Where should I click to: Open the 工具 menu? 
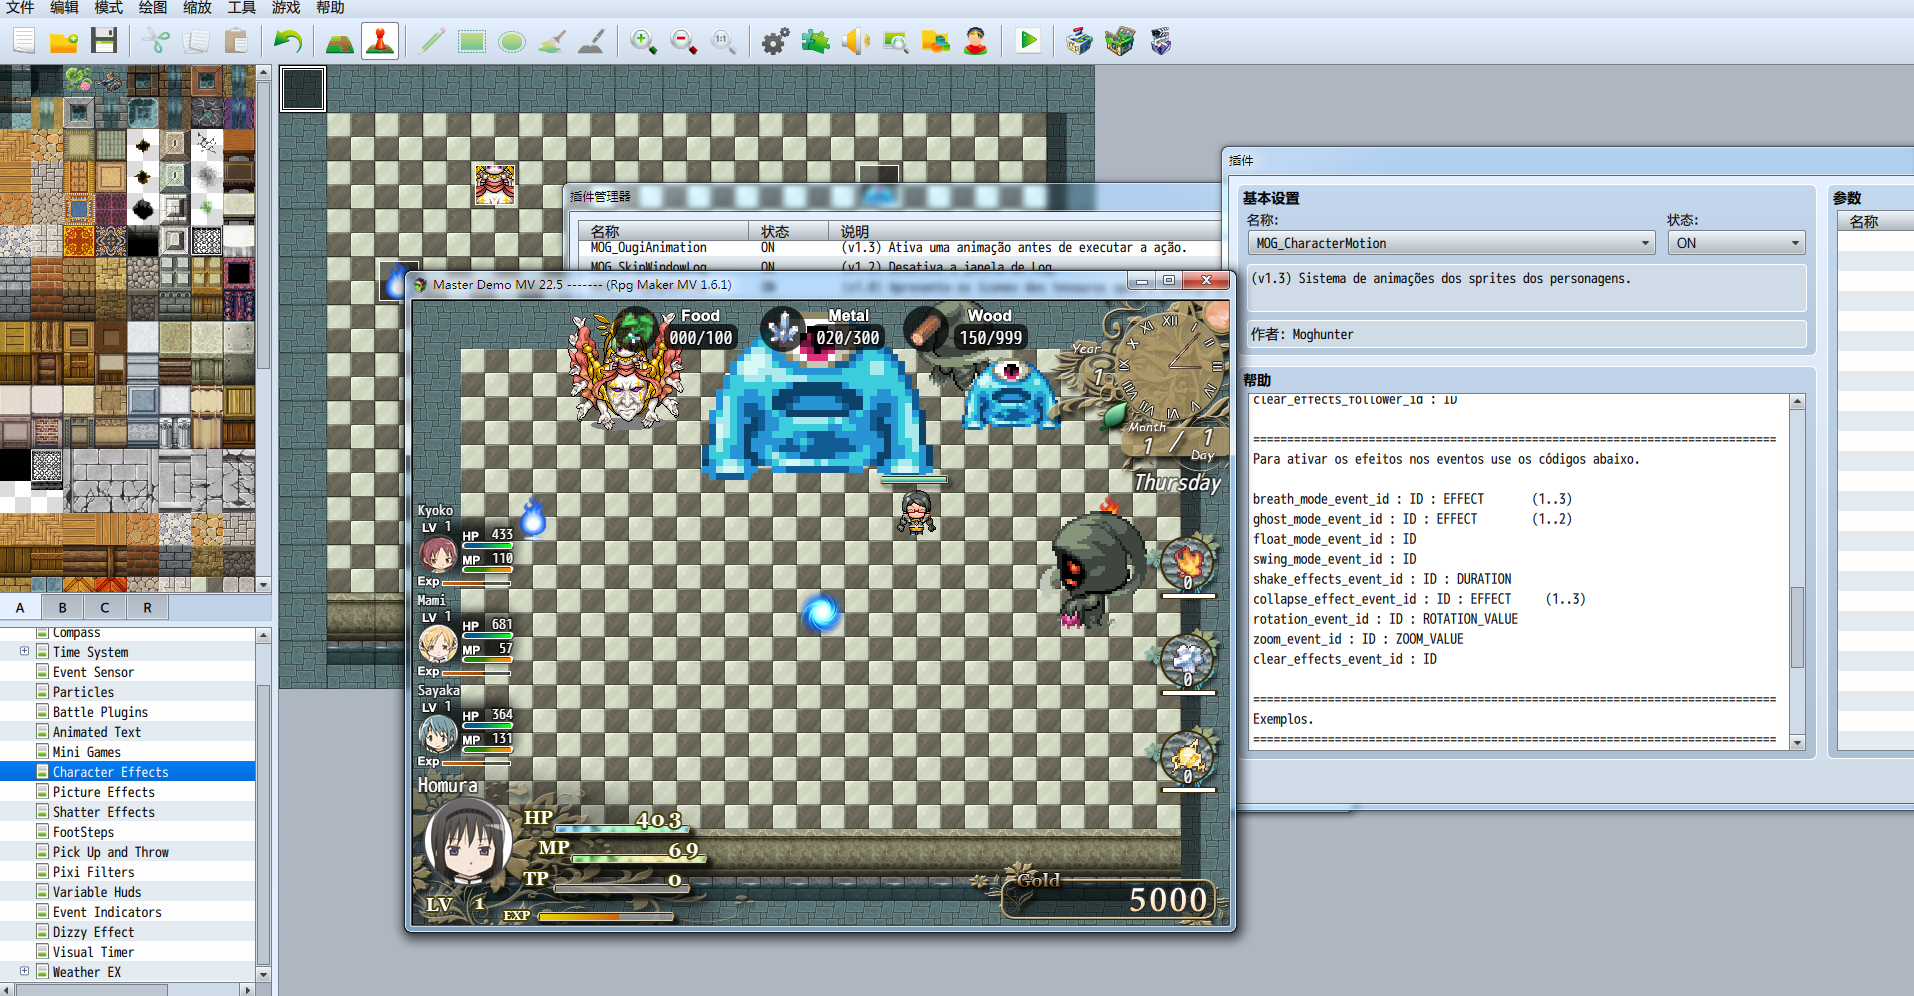coord(241,8)
